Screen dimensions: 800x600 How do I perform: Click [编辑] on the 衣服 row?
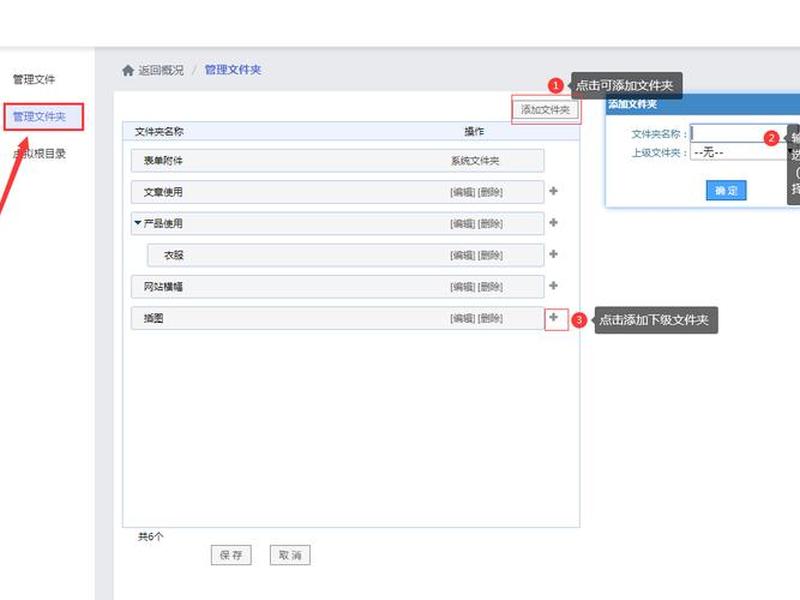point(463,256)
